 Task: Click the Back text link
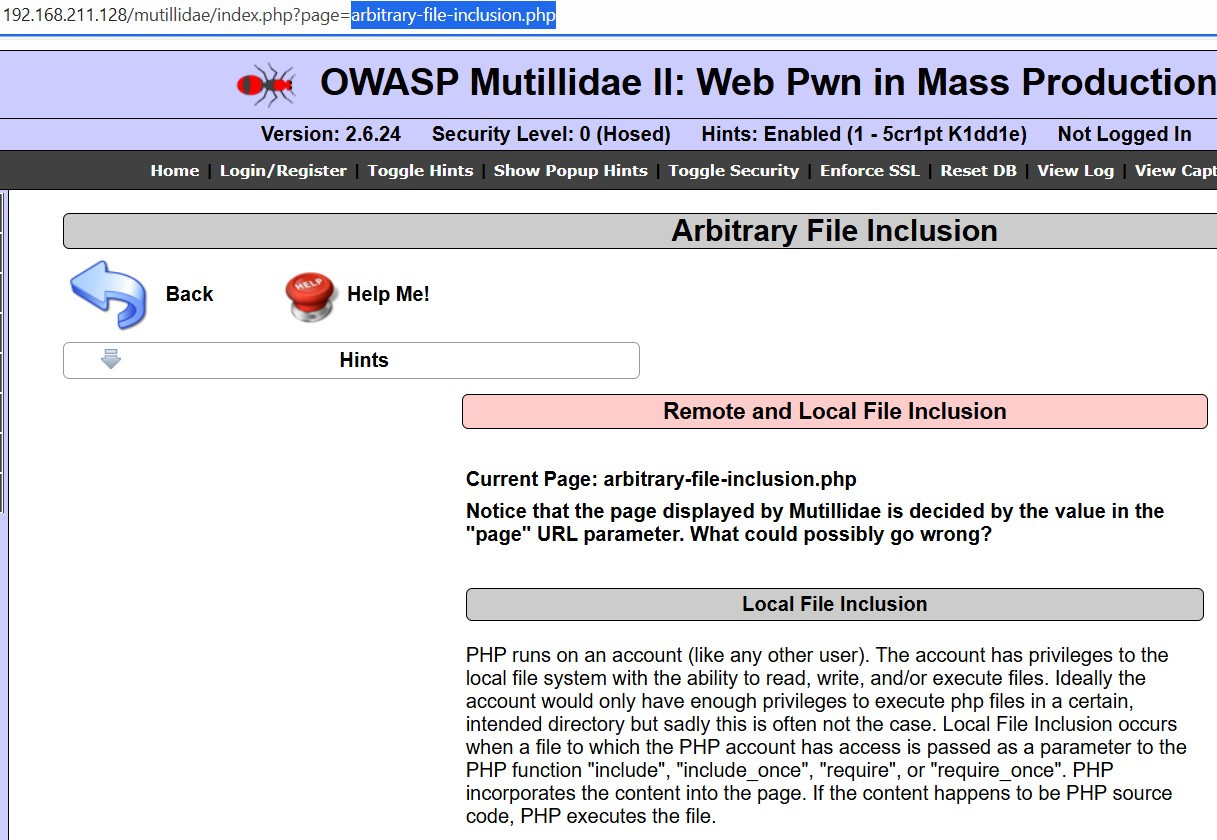[x=189, y=294]
